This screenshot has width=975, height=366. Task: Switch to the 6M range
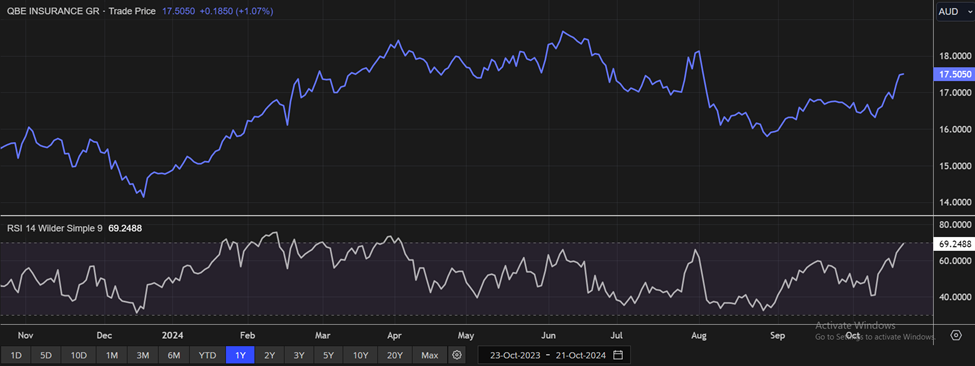[x=173, y=355]
